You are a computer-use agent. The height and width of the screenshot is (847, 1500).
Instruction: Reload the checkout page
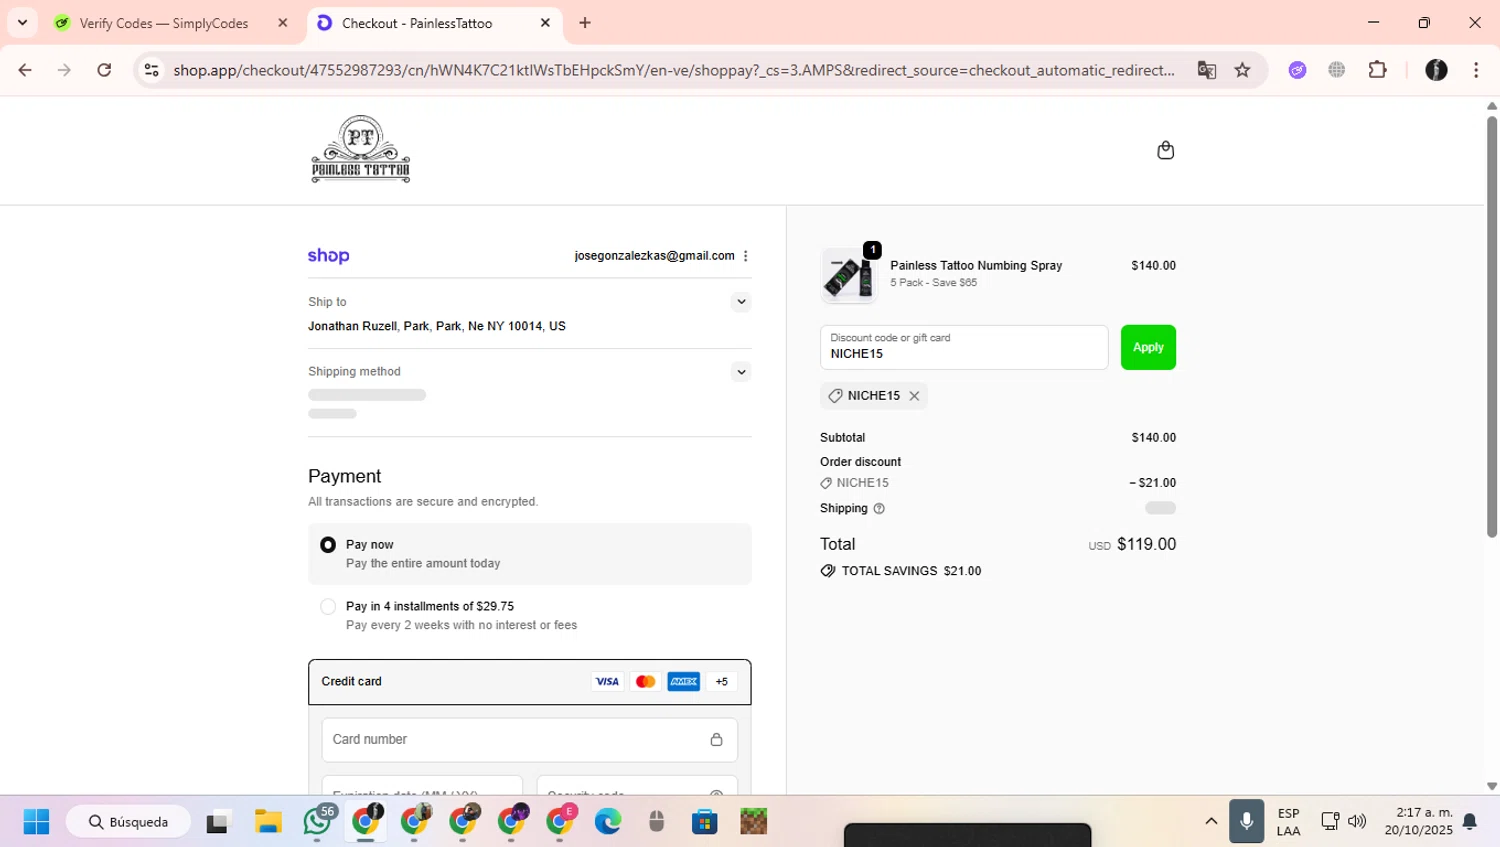click(x=104, y=70)
